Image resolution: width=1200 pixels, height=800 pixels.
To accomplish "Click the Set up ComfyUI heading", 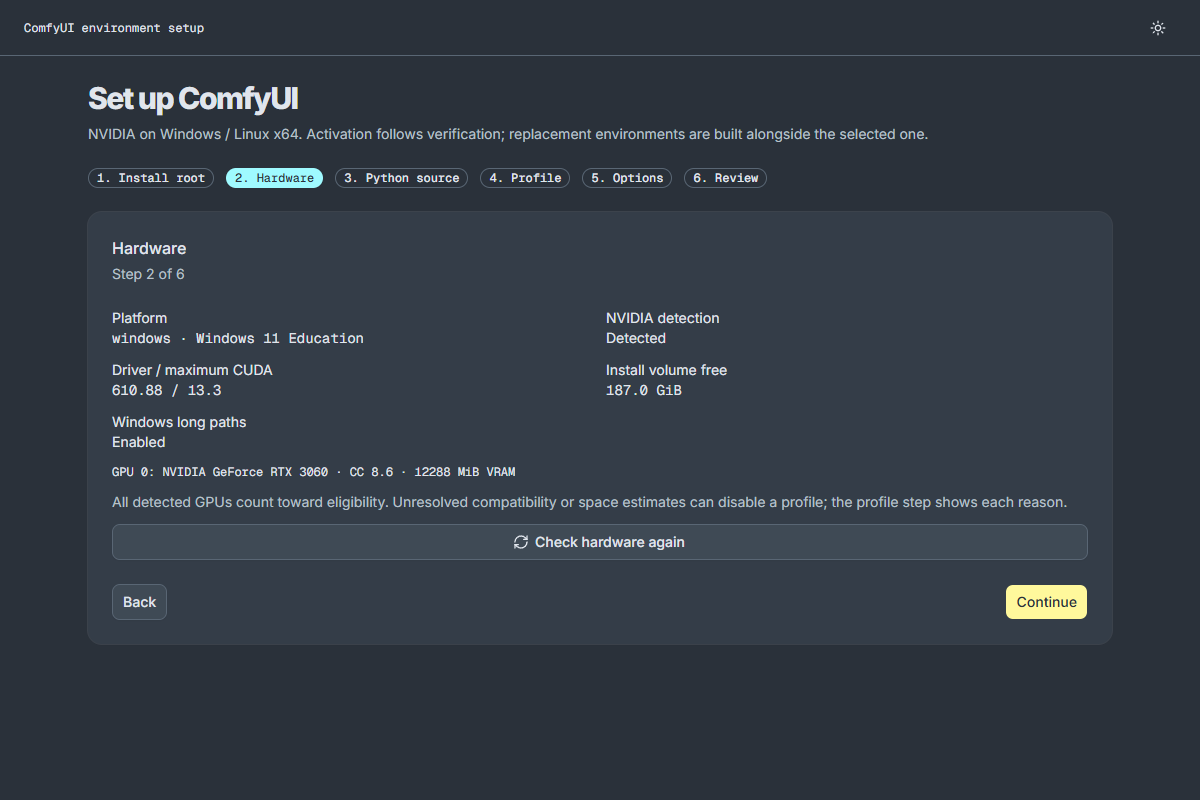I will click(x=193, y=99).
